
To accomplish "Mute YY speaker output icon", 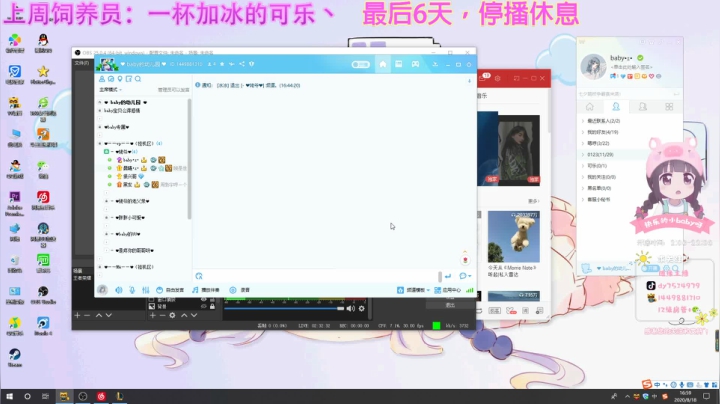I will (119, 290).
